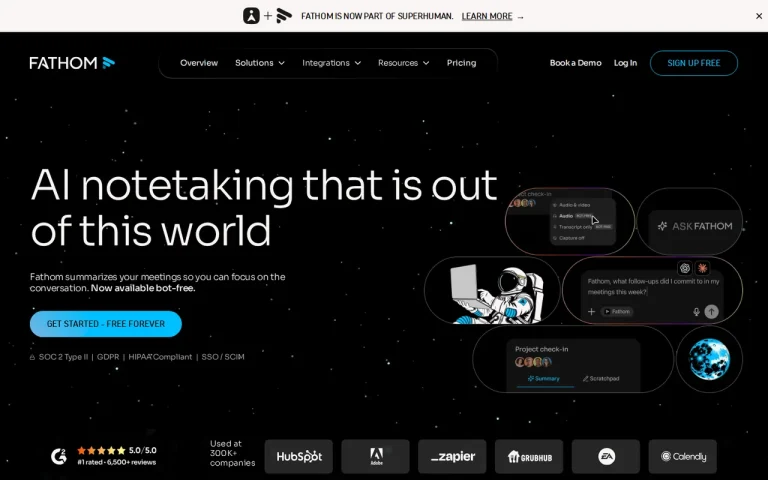Click the 'Now available bot-free.' text
The image size is (768, 480).
tap(143, 288)
